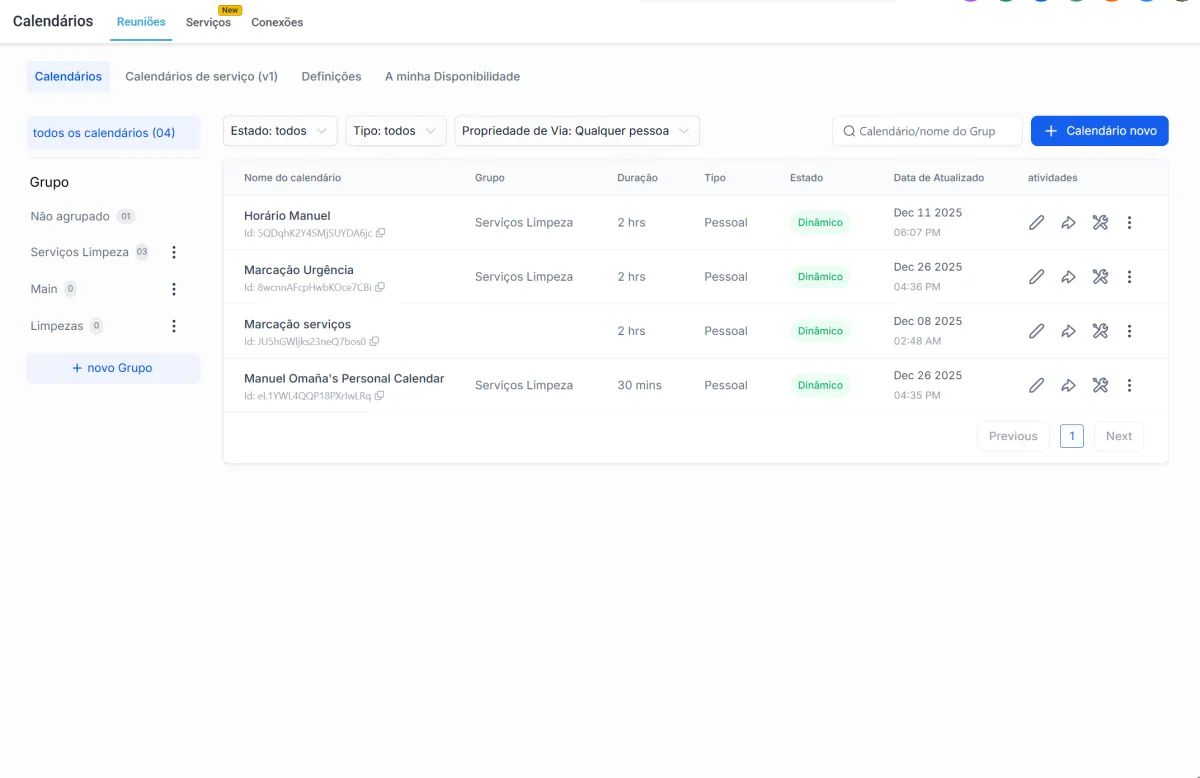The image size is (1200, 778).
Task: Open the Main group options menu
Action: [x=174, y=289]
